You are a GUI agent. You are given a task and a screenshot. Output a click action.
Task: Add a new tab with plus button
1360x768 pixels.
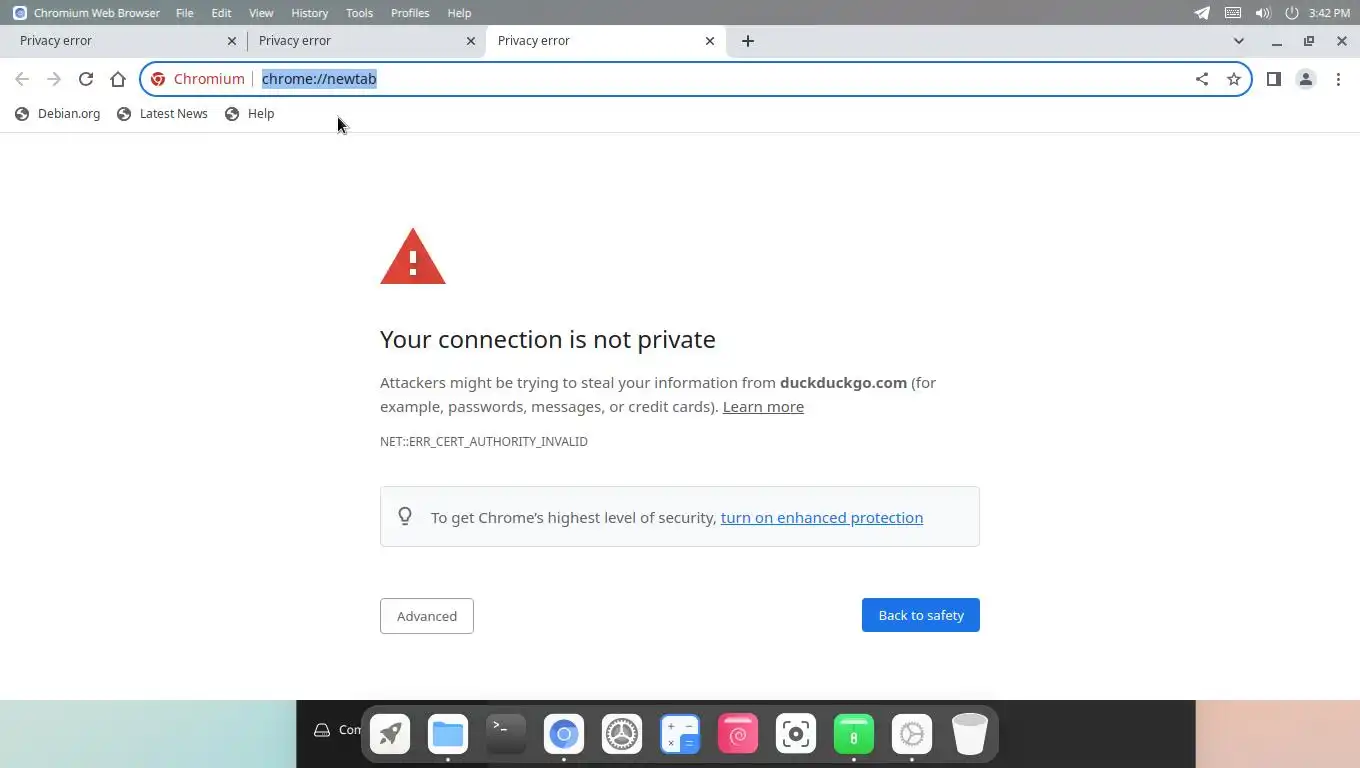pos(748,41)
